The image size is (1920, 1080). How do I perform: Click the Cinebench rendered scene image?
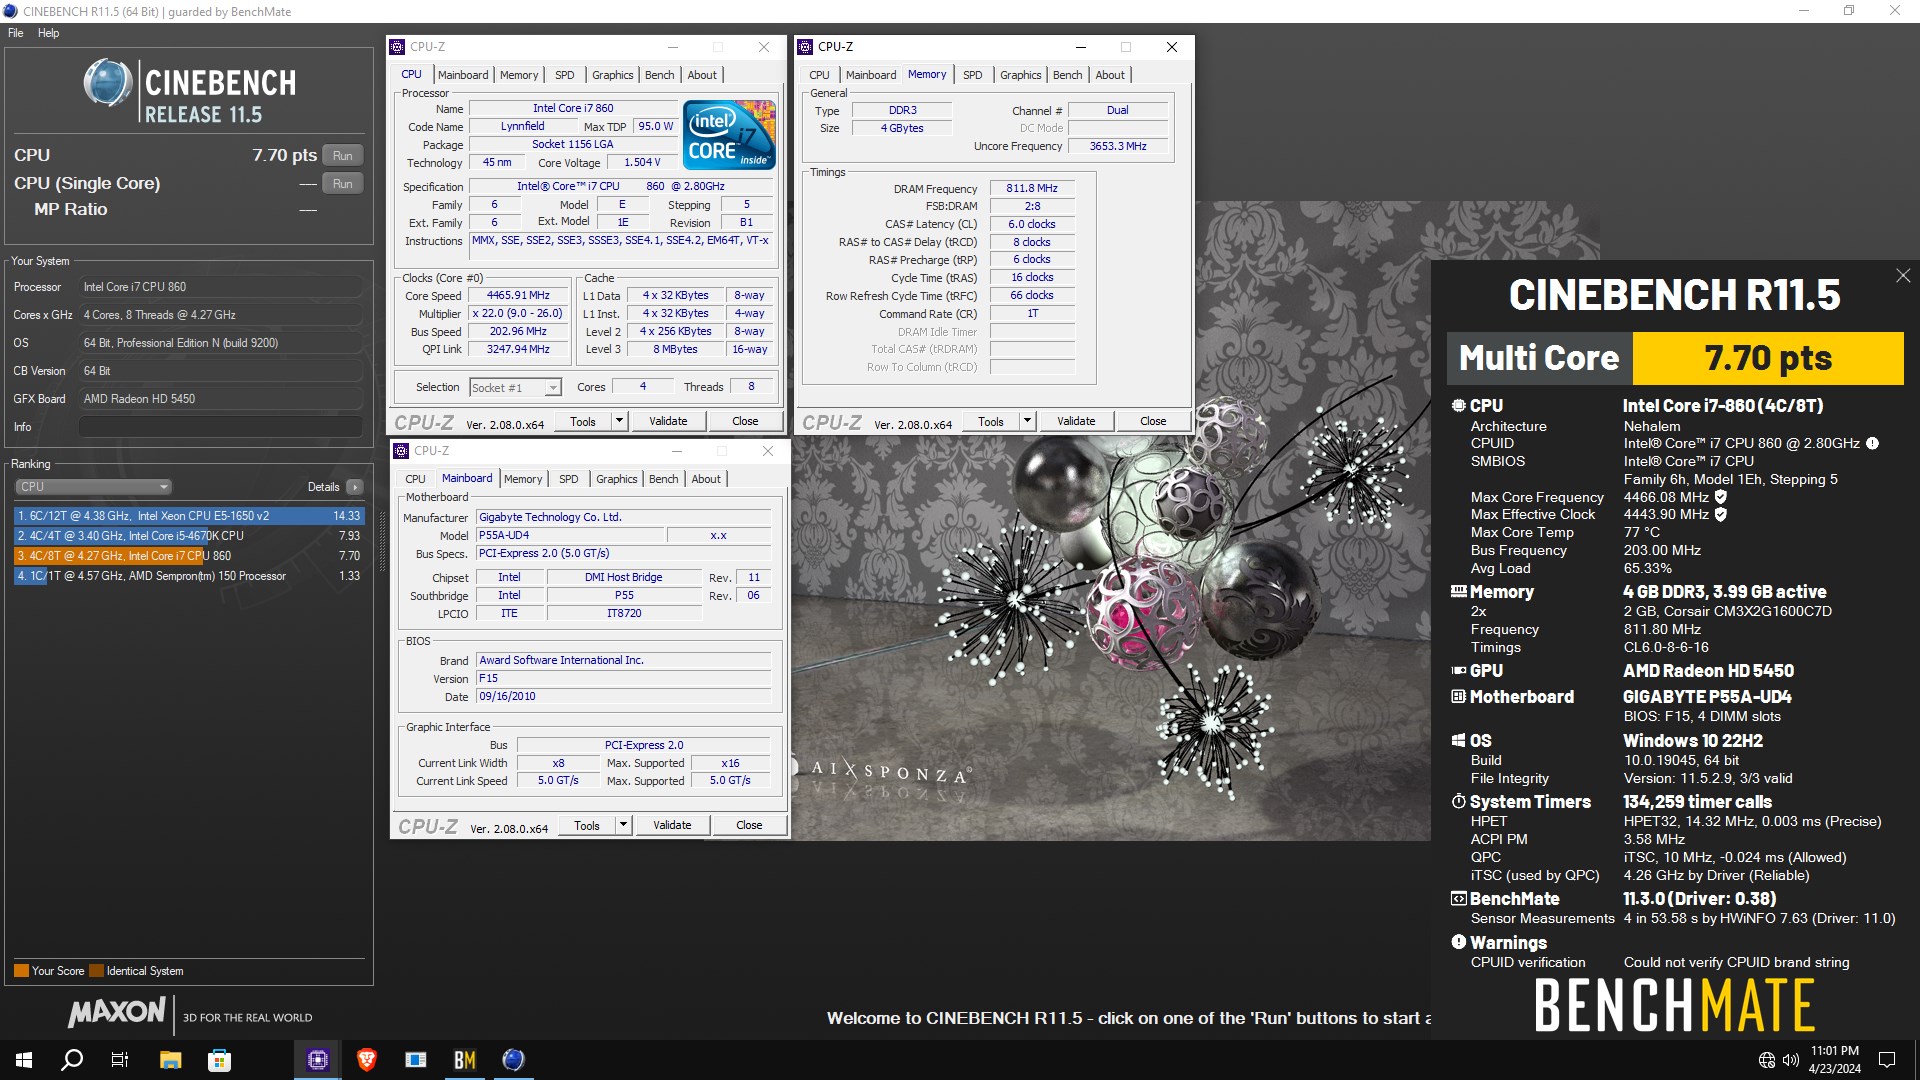tap(1110, 520)
